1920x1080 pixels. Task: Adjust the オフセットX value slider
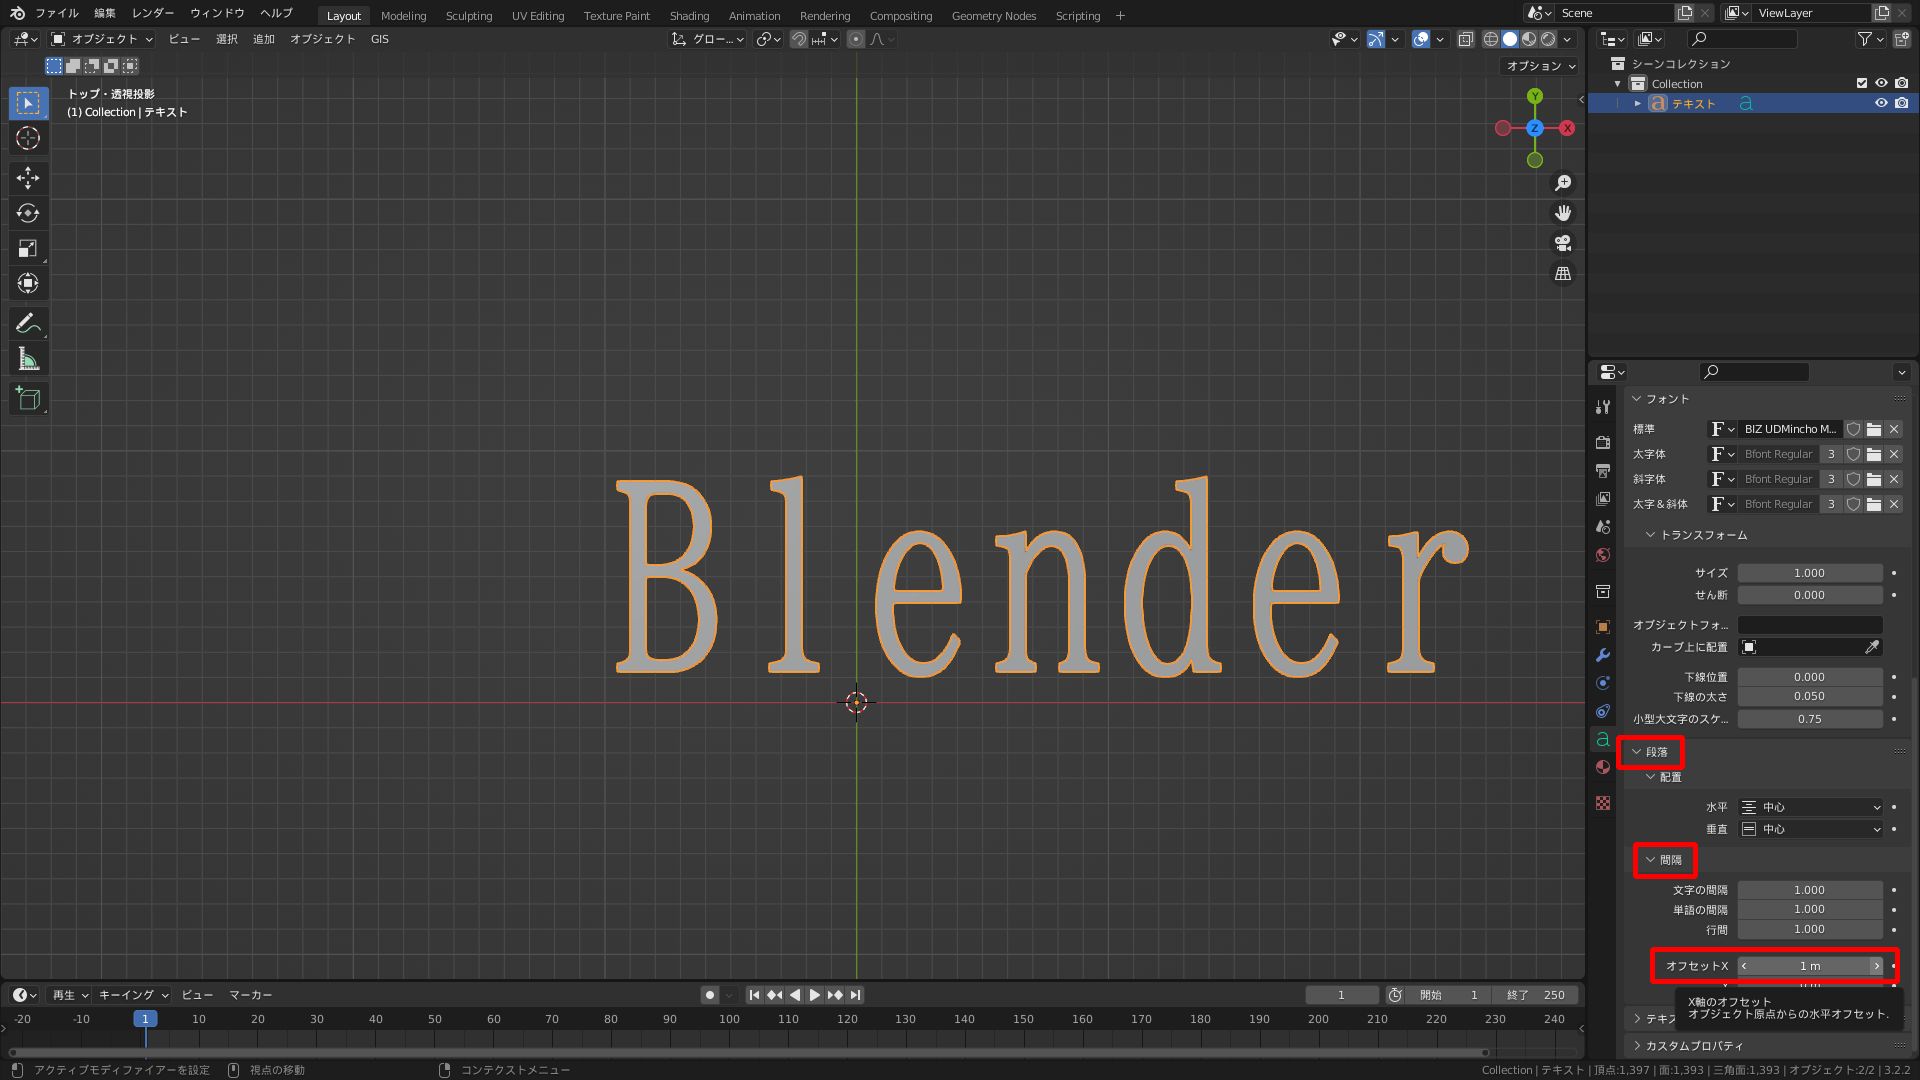pyautogui.click(x=1810, y=966)
